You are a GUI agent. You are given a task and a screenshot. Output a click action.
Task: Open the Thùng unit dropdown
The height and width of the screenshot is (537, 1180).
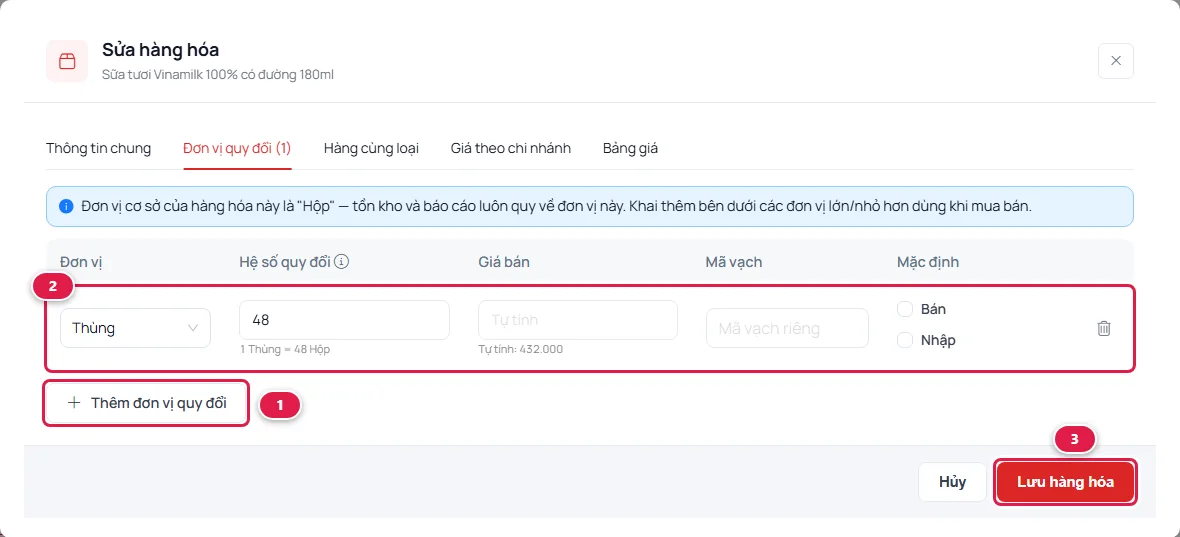coord(135,328)
